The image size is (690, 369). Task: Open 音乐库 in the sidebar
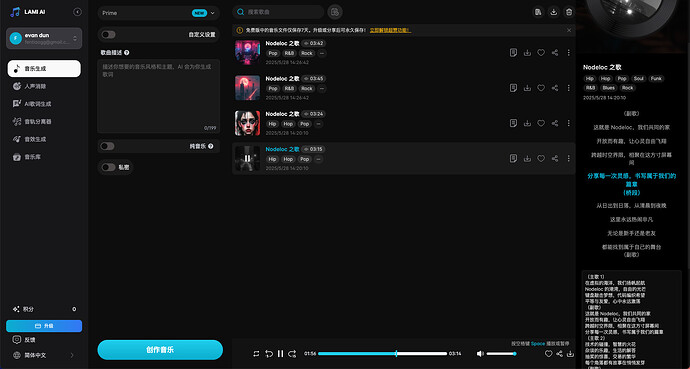[x=44, y=157]
